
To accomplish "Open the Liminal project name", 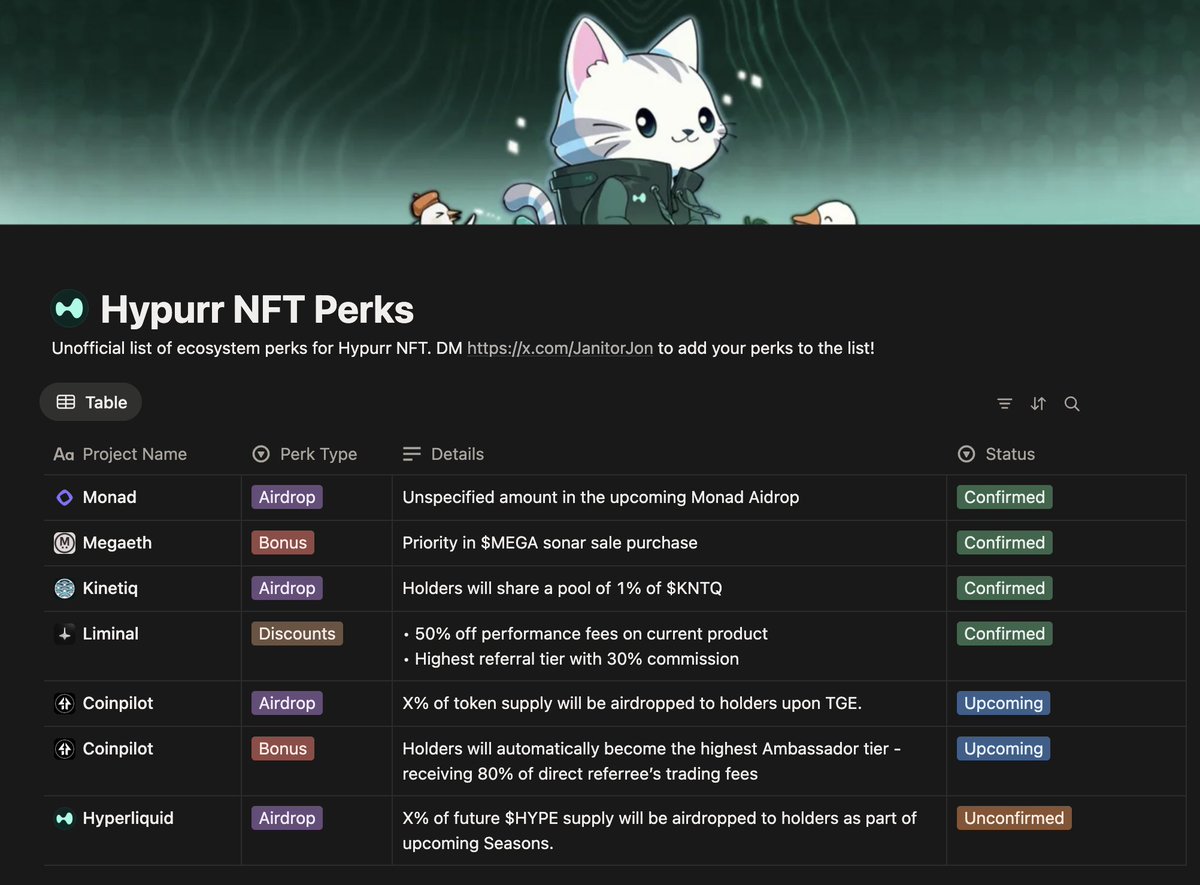I will [x=111, y=634].
